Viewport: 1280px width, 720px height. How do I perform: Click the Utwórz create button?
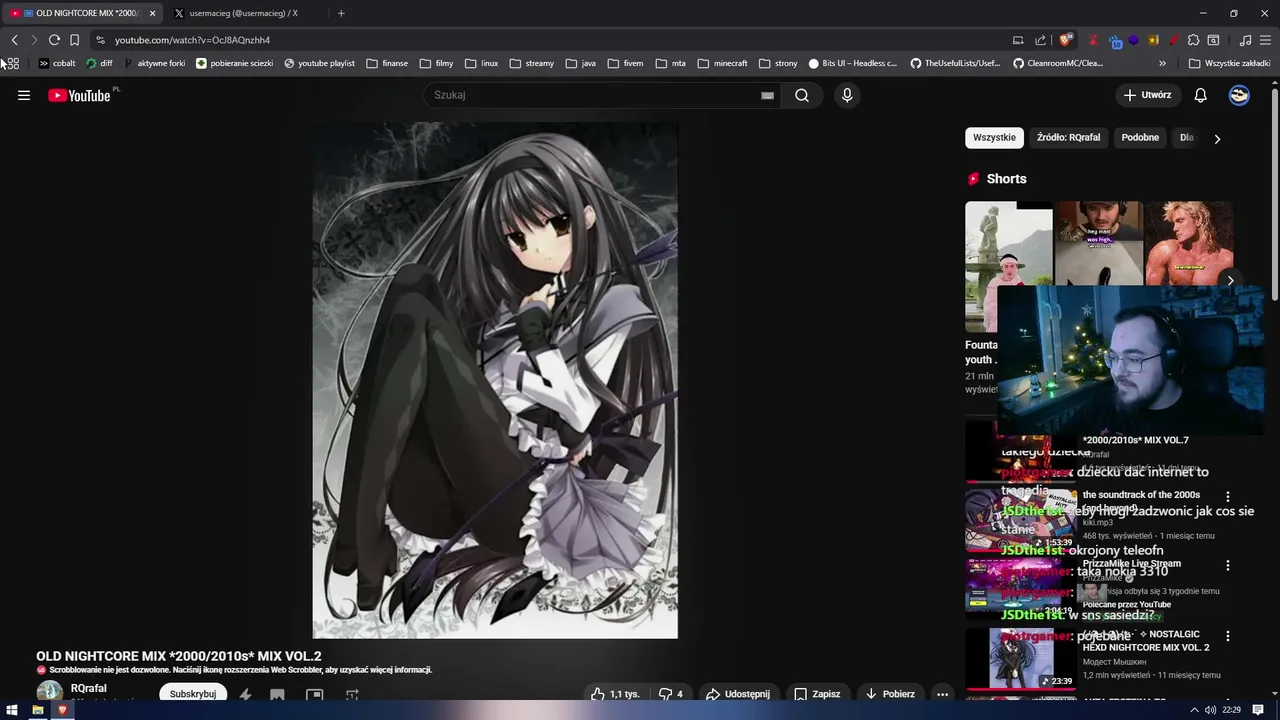coord(1147,95)
